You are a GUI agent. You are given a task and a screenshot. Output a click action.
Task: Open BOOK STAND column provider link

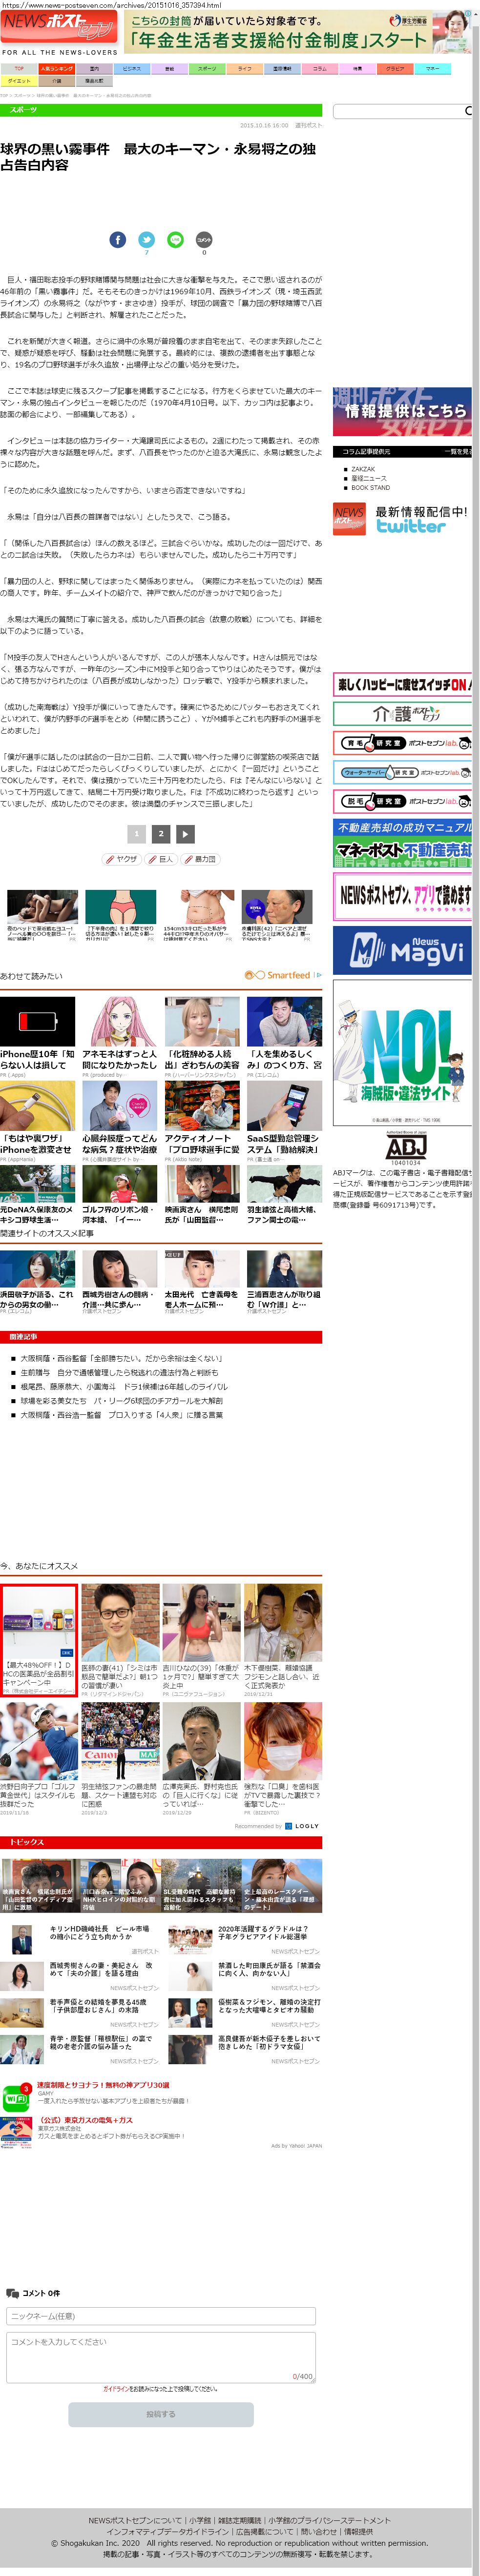click(x=371, y=487)
